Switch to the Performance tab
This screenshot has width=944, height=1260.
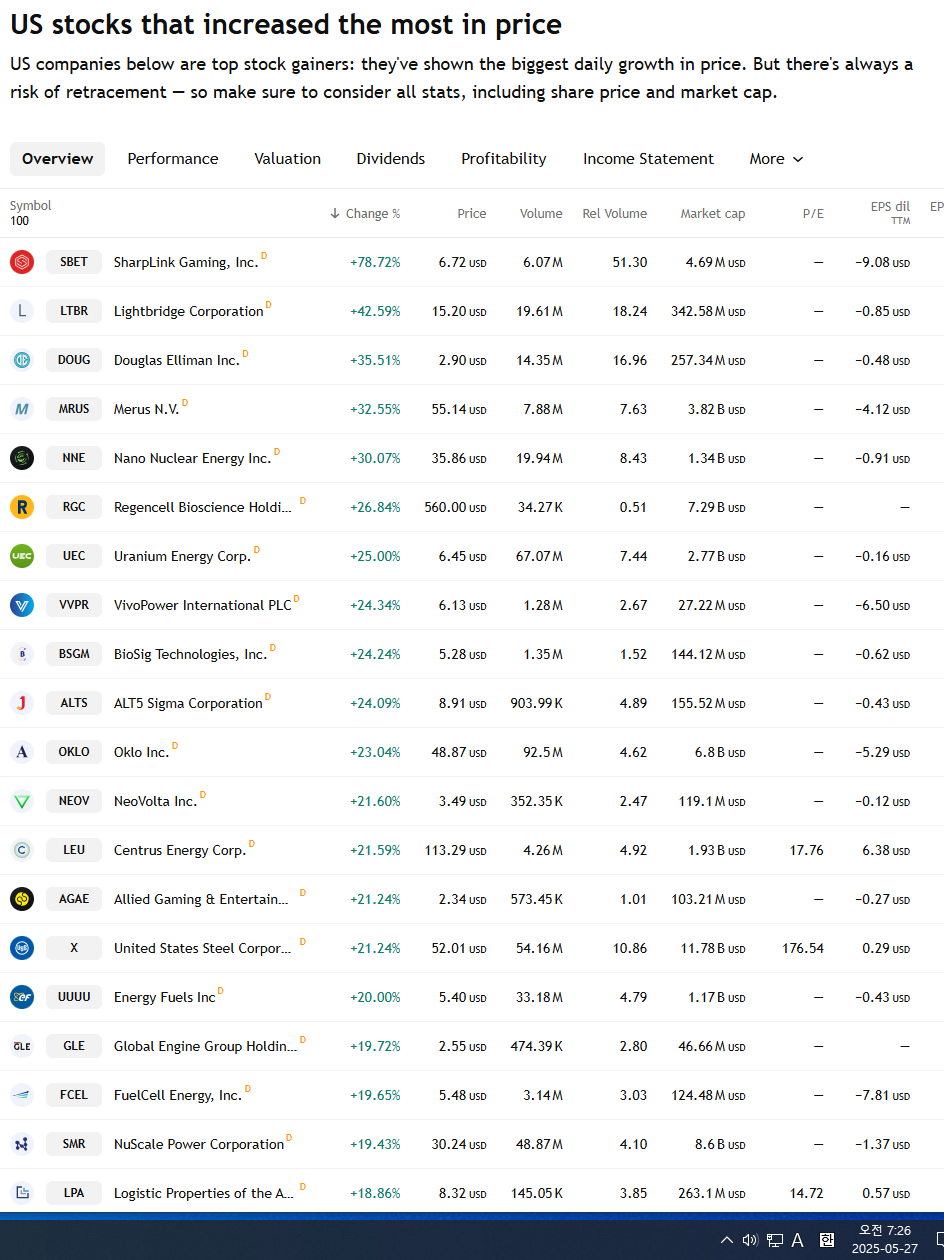(x=173, y=159)
